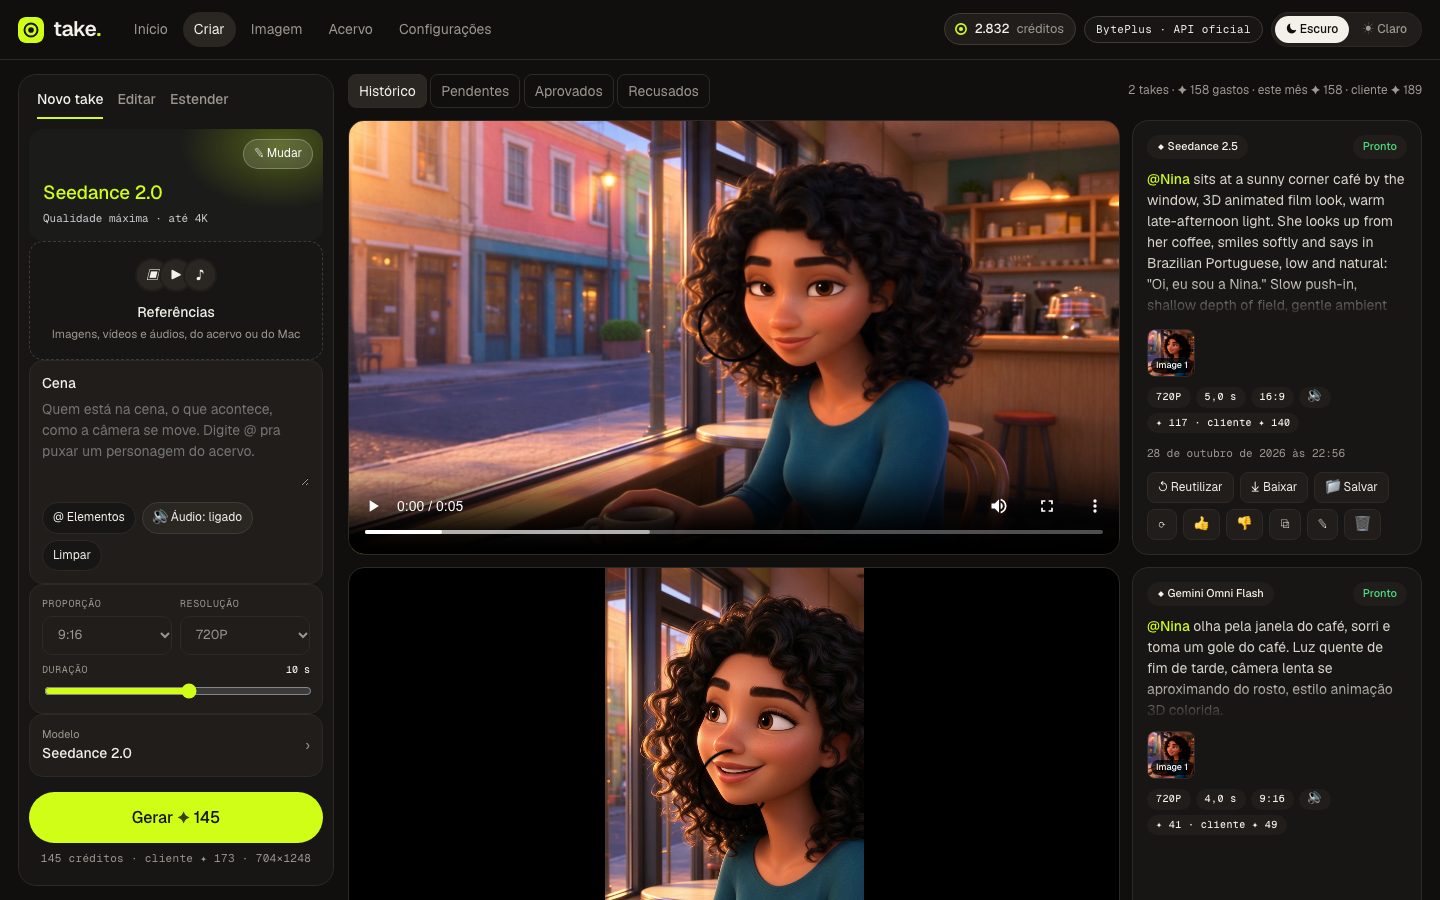Seek in the first video's progress bar
Image resolution: width=1440 pixels, height=900 pixels.
click(x=734, y=532)
